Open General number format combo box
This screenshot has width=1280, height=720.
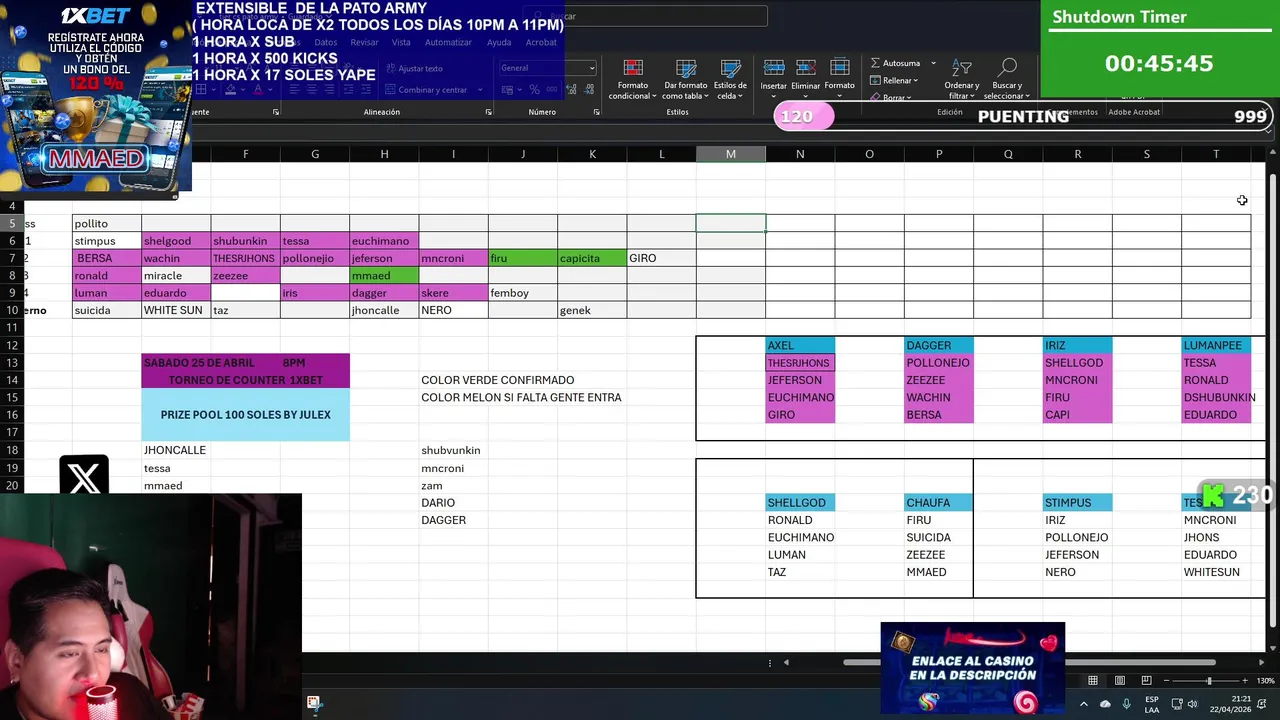[546, 68]
